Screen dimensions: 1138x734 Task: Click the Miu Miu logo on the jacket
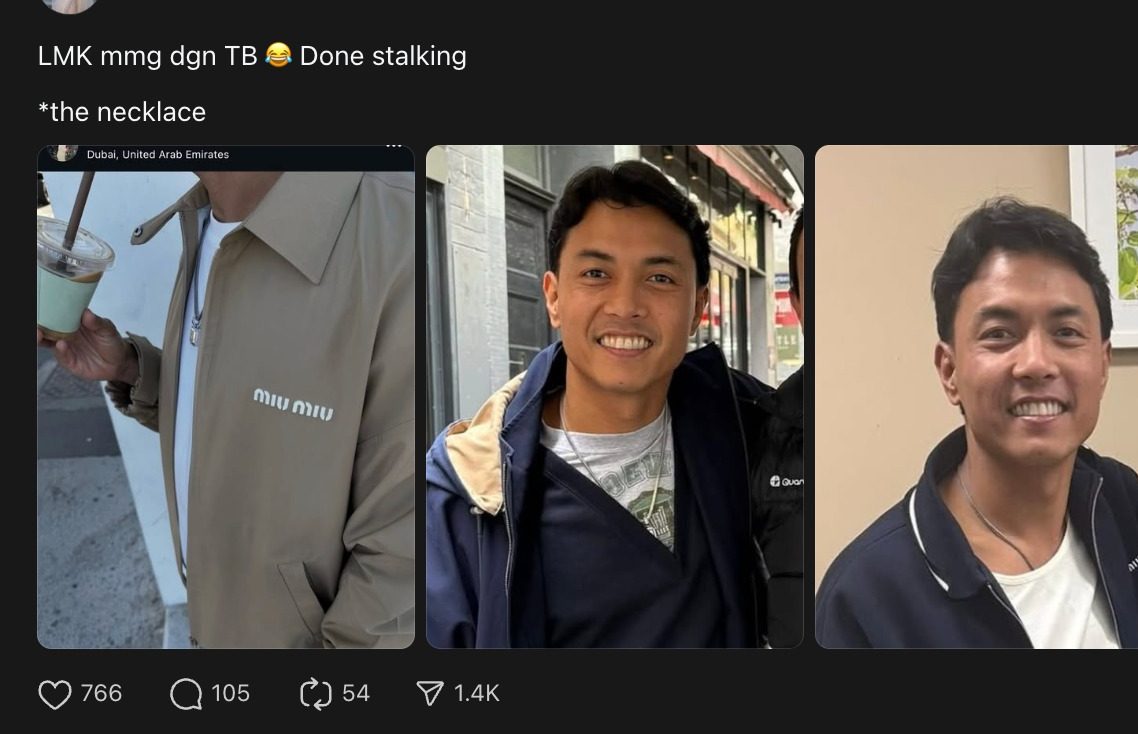click(293, 404)
